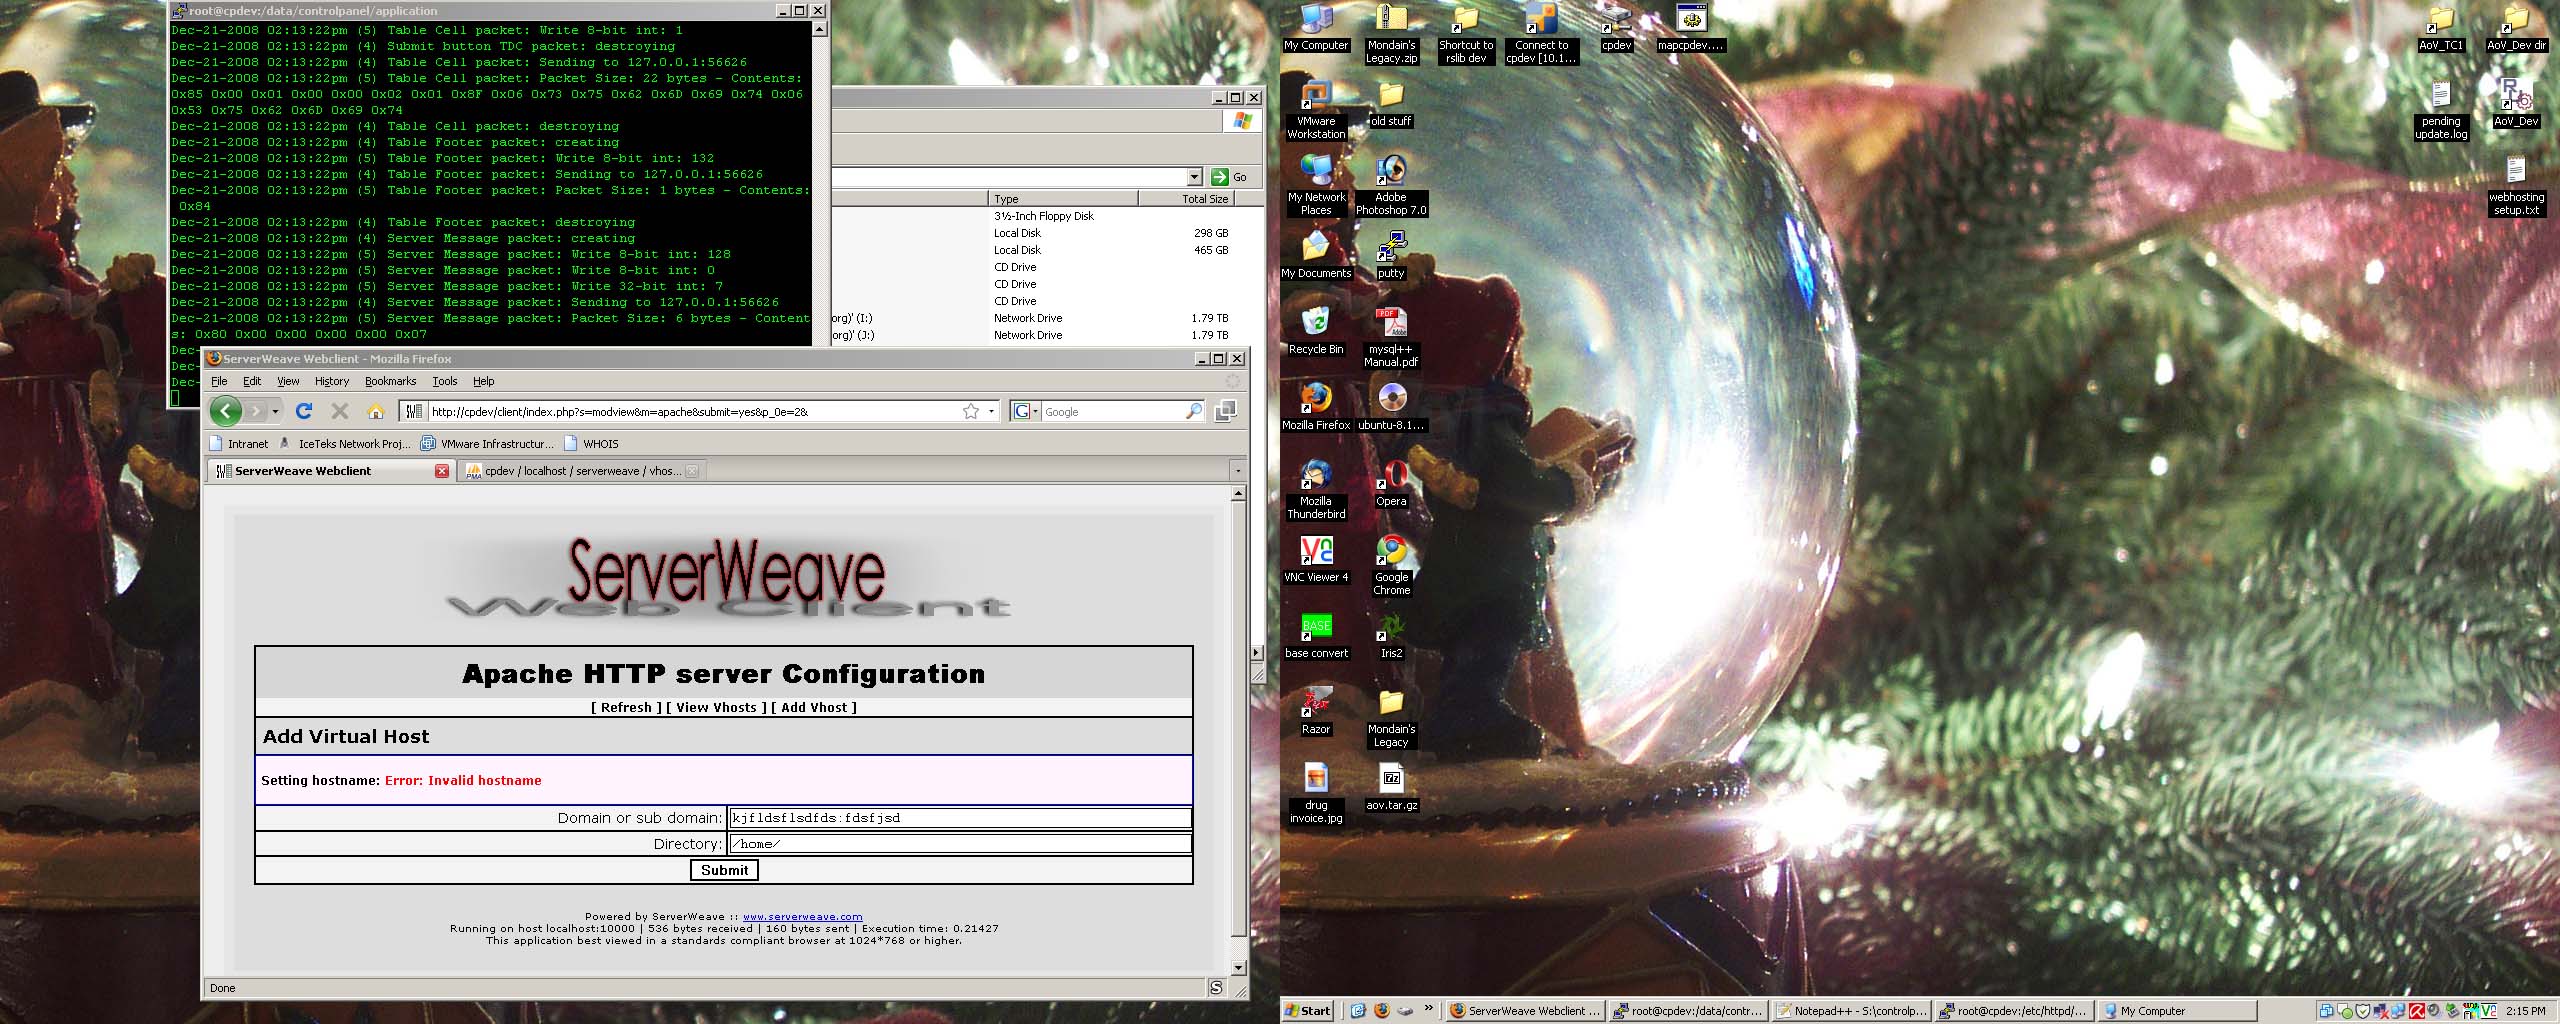Switch to the cpdev / localhost phpMyAdmin tab

tap(582, 470)
